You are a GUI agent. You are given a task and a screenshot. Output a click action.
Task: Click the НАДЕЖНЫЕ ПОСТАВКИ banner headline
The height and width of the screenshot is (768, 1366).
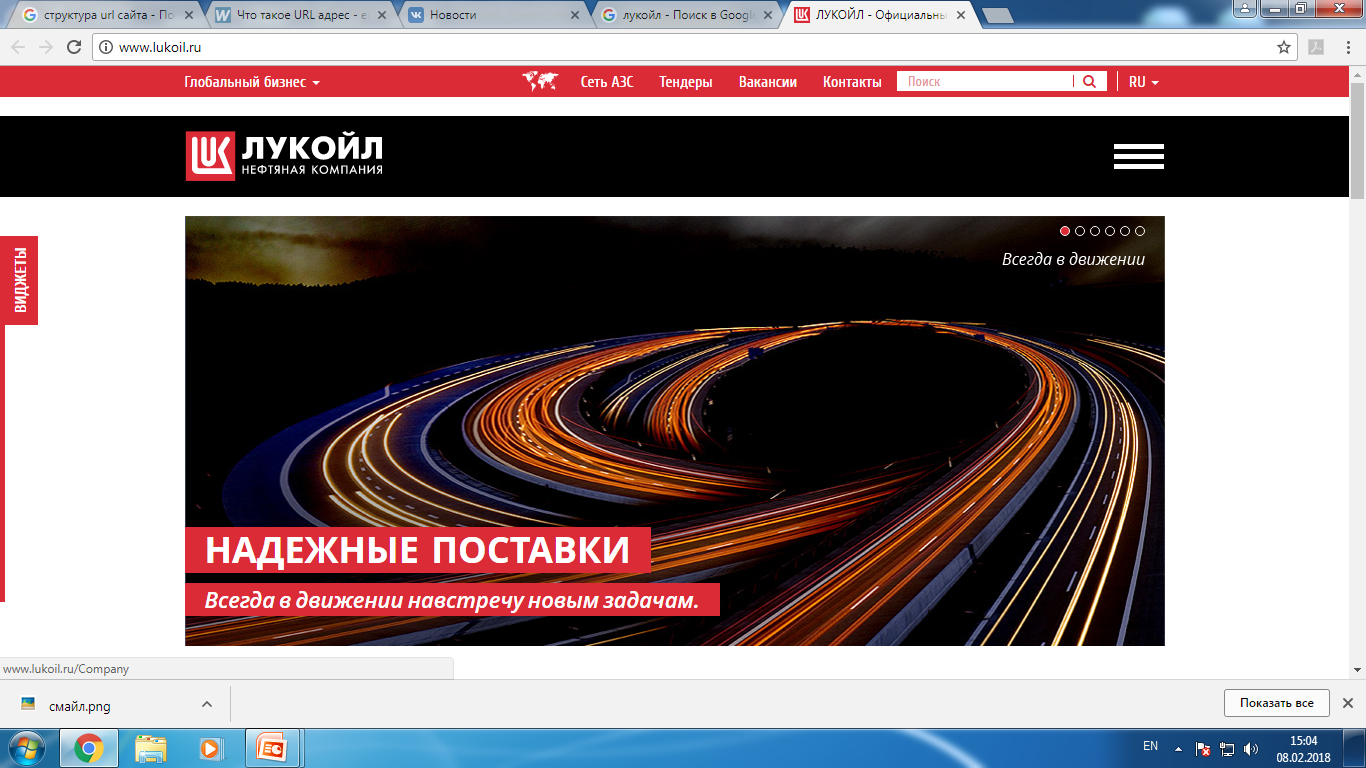point(418,550)
